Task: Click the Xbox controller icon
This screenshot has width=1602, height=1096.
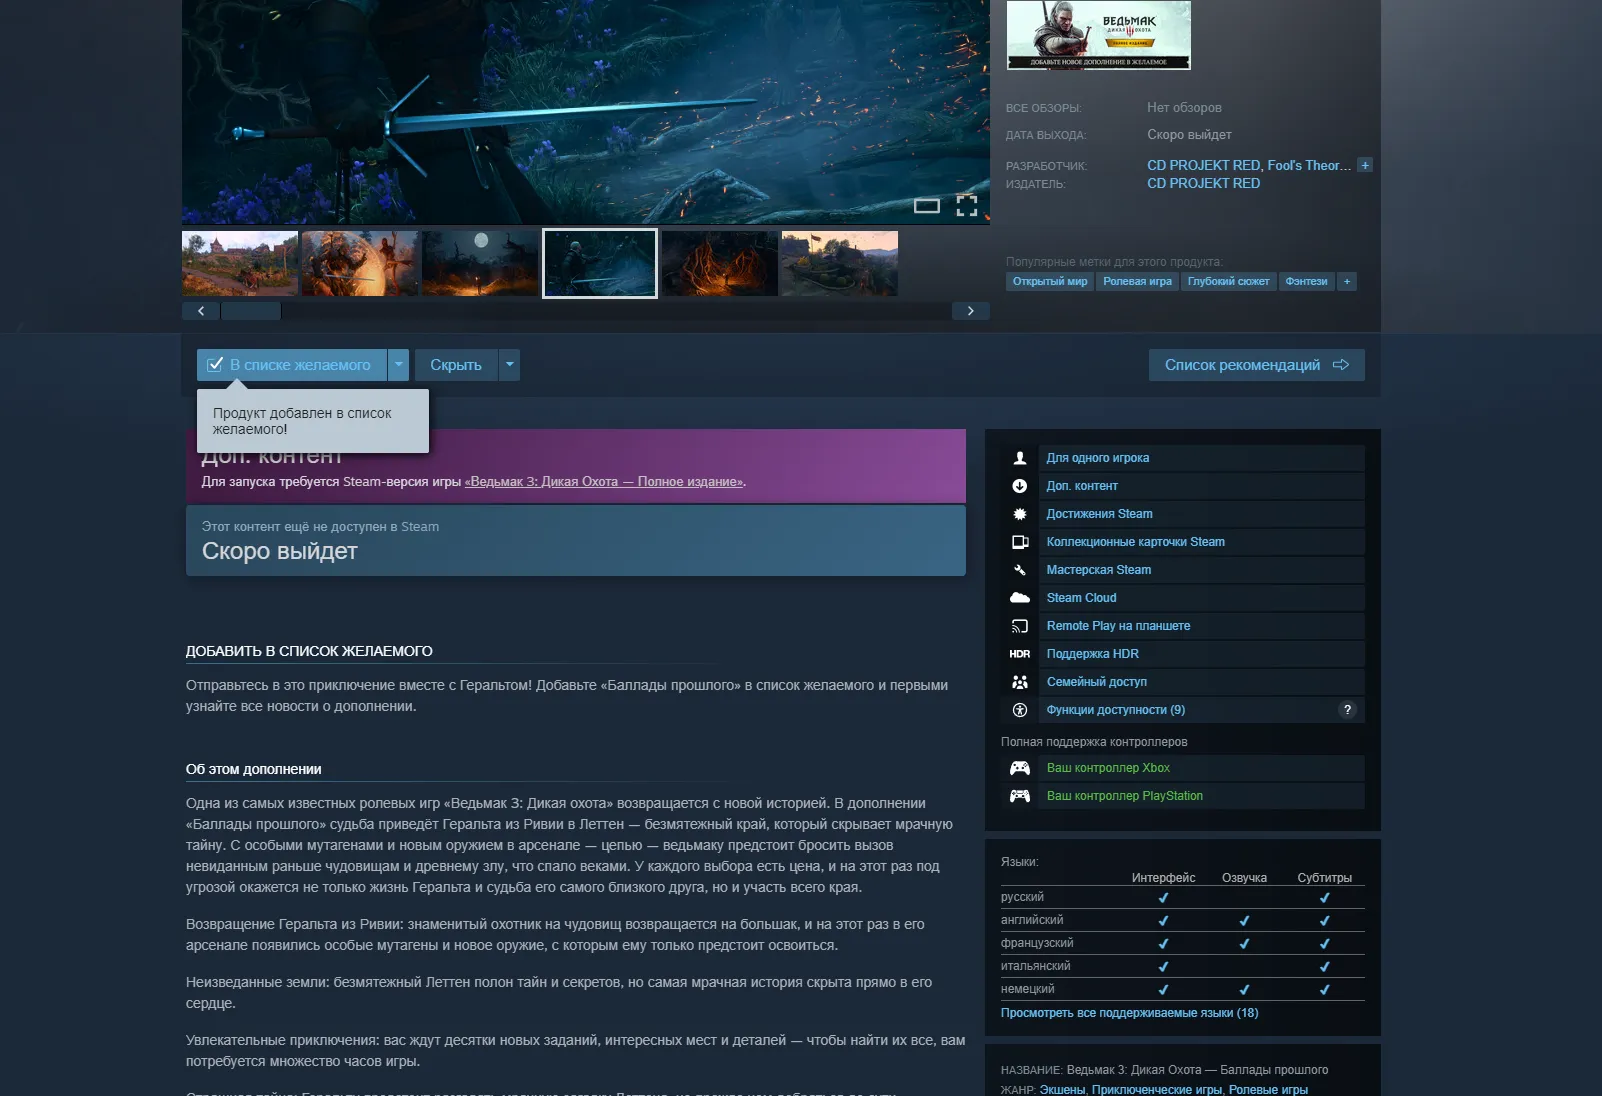Action: click(x=1020, y=768)
